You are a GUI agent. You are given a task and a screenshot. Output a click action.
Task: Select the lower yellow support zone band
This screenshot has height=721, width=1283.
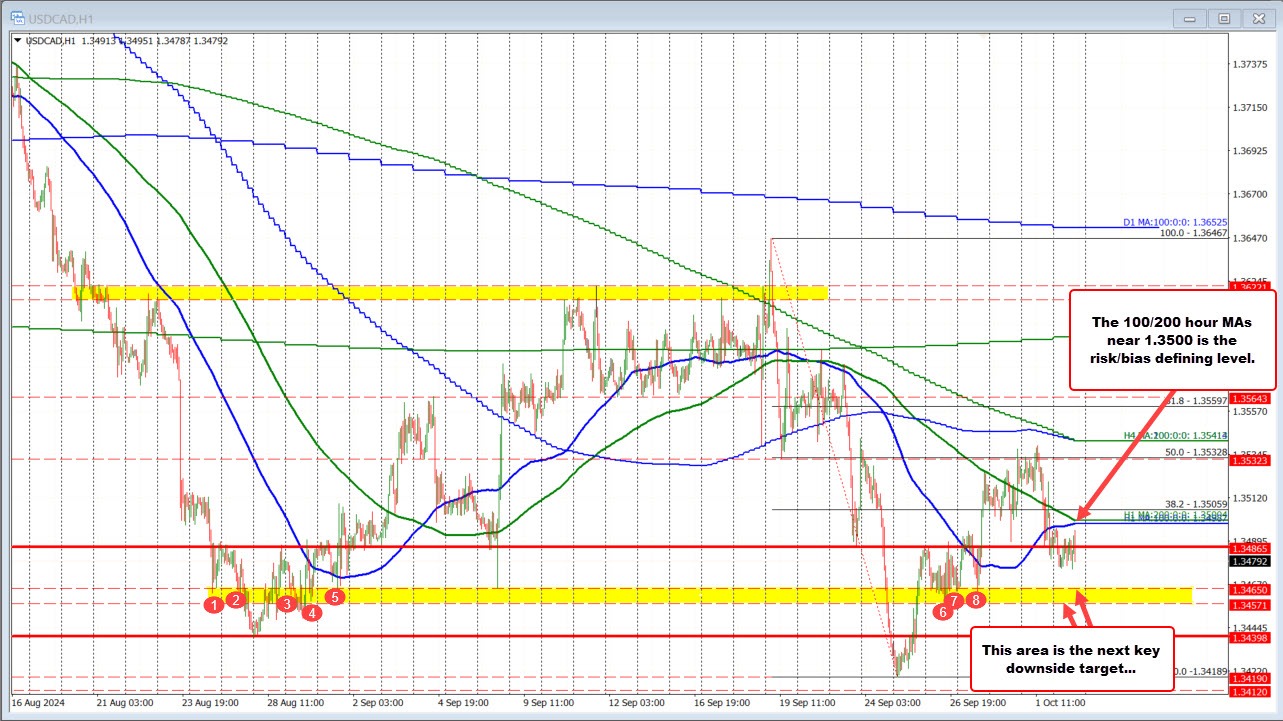click(600, 595)
